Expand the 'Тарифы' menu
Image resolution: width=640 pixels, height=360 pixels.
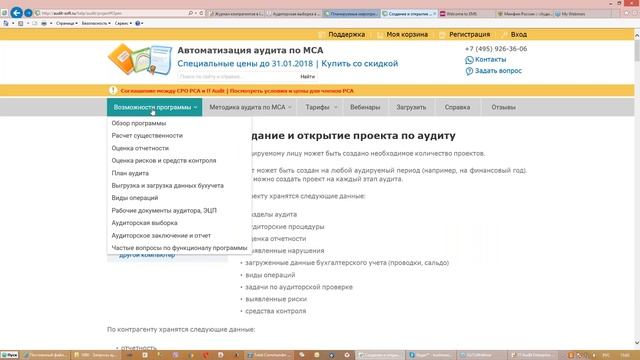pos(321,107)
